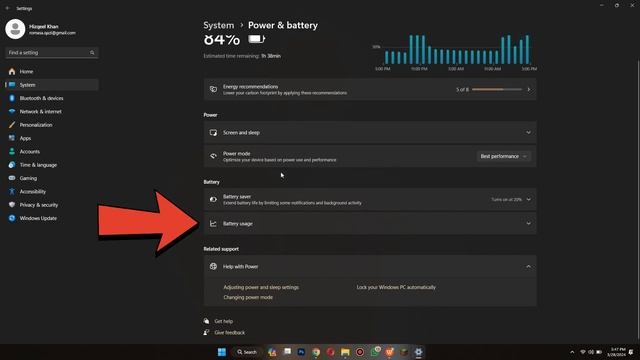The image size is (640, 360).
Task: Click the search magnifier in Find a setting
Action: click(92, 53)
